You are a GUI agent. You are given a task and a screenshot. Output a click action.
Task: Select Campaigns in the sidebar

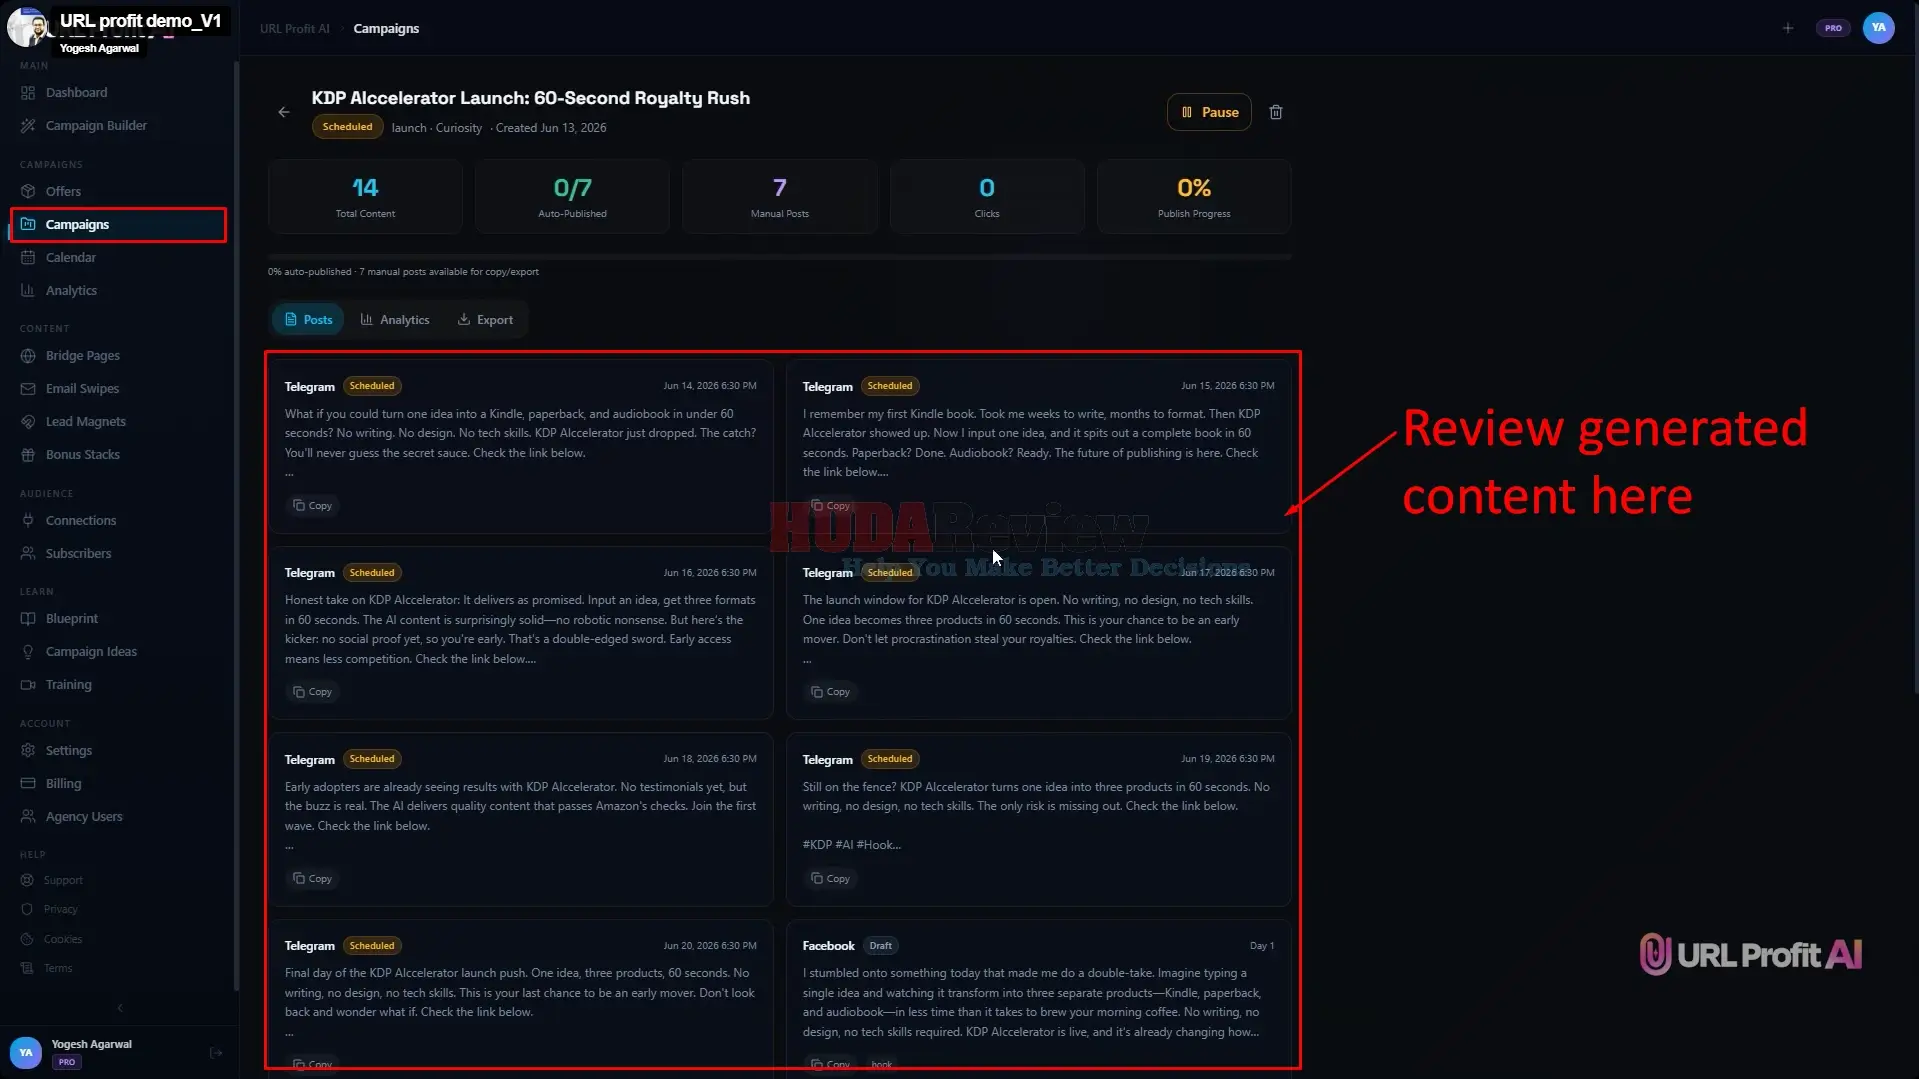tap(118, 224)
